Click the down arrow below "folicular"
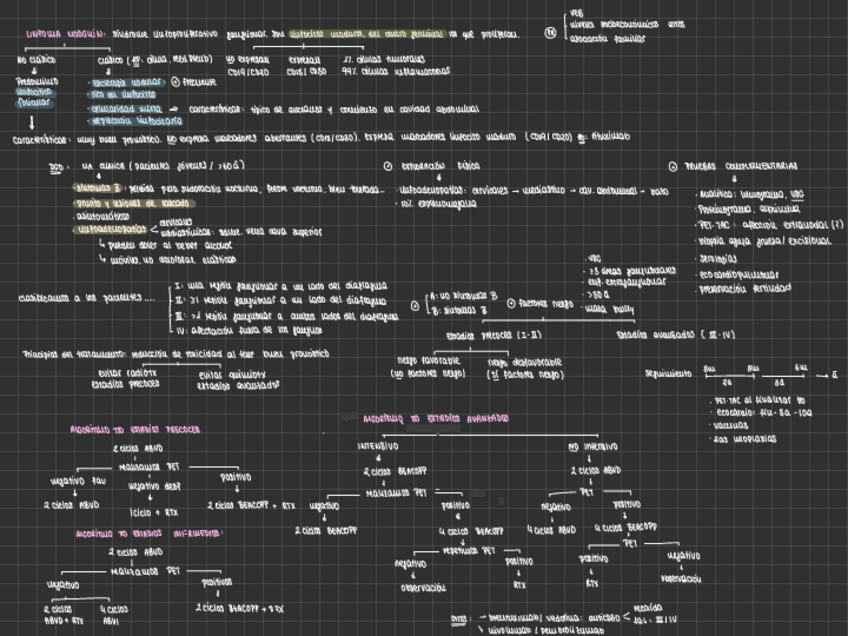Viewport: 848px width, 636px height. 31,121
